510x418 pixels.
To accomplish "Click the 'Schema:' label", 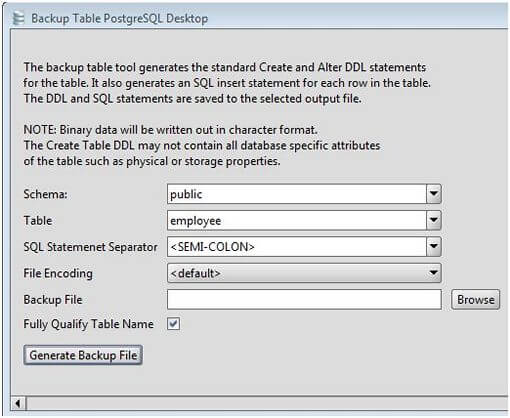I will 45,194.
